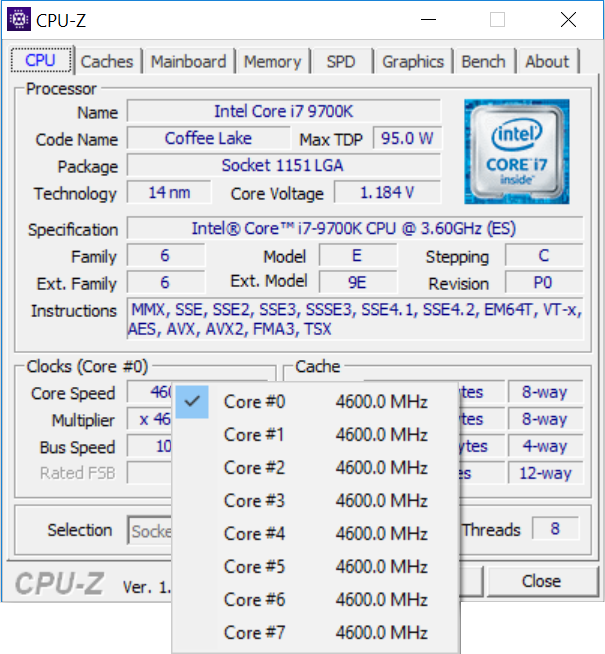Select the CPU tab

40,60
